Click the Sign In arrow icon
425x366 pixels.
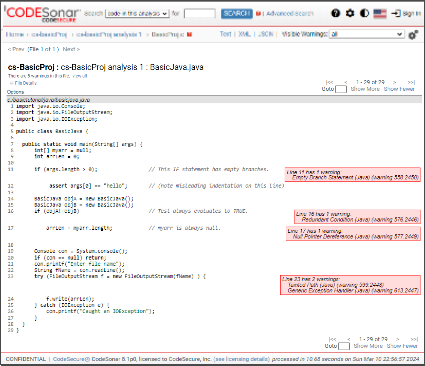396,13
